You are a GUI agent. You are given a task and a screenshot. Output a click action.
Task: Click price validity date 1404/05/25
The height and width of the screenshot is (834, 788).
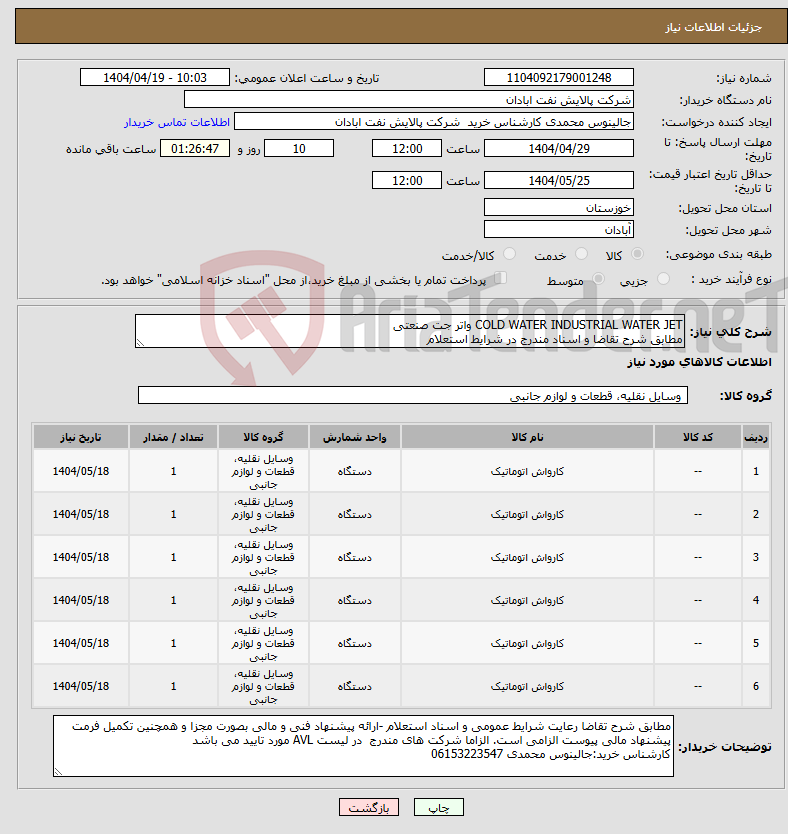(x=559, y=181)
